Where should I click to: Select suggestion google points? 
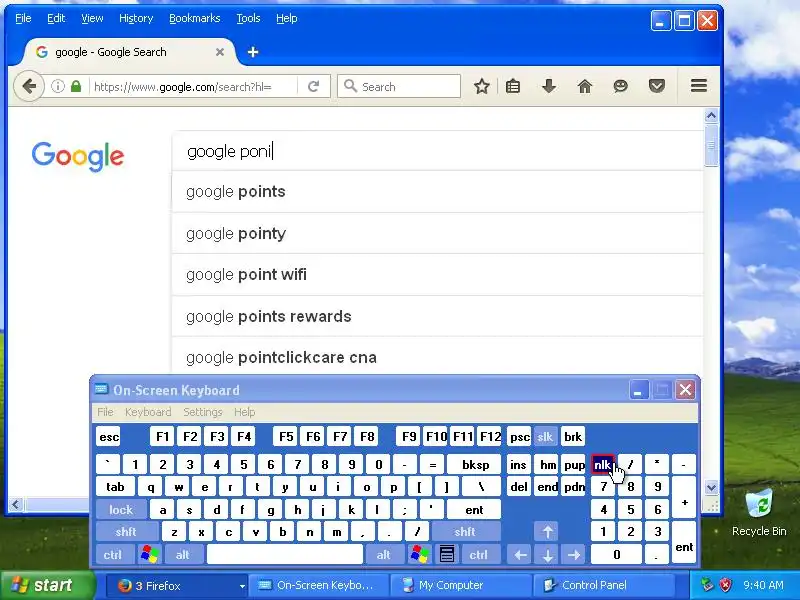pyautogui.click(x=437, y=192)
